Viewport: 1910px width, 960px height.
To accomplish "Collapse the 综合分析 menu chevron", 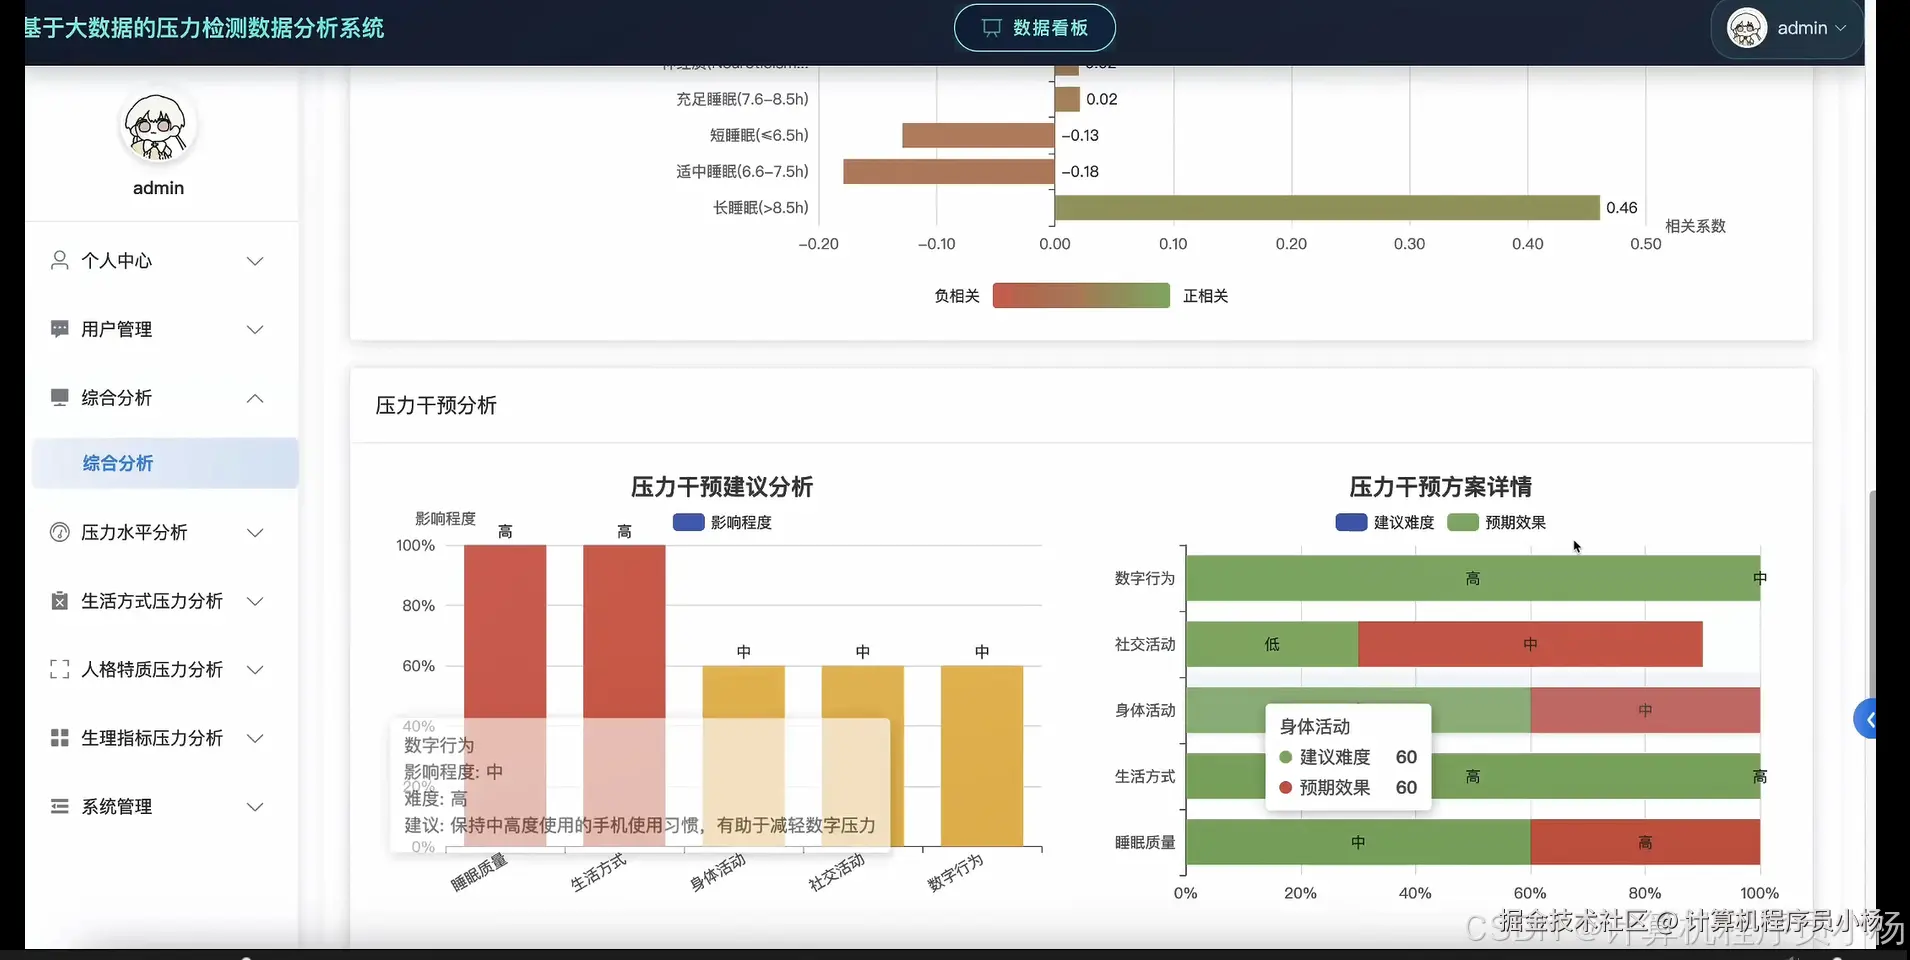I will (x=255, y=398).
